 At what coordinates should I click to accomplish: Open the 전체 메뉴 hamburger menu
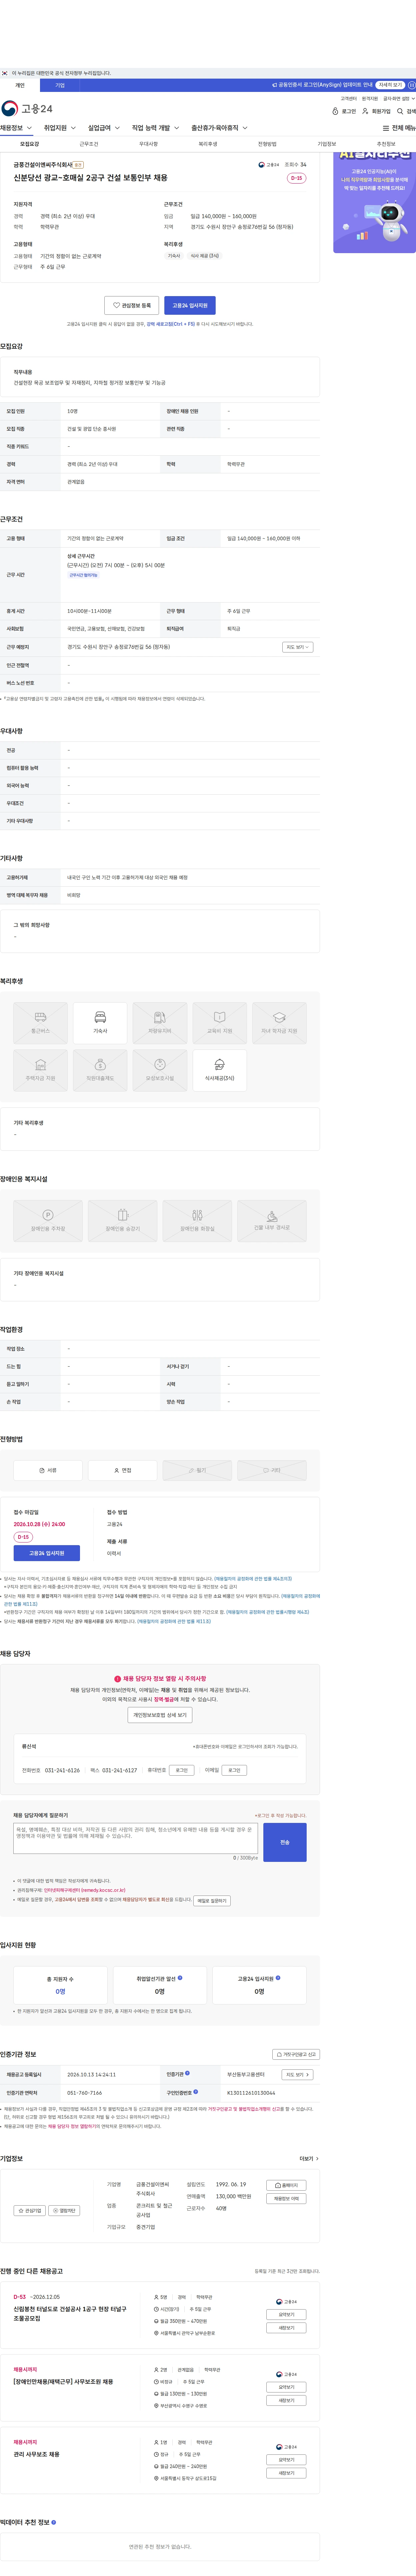point(386,128)
